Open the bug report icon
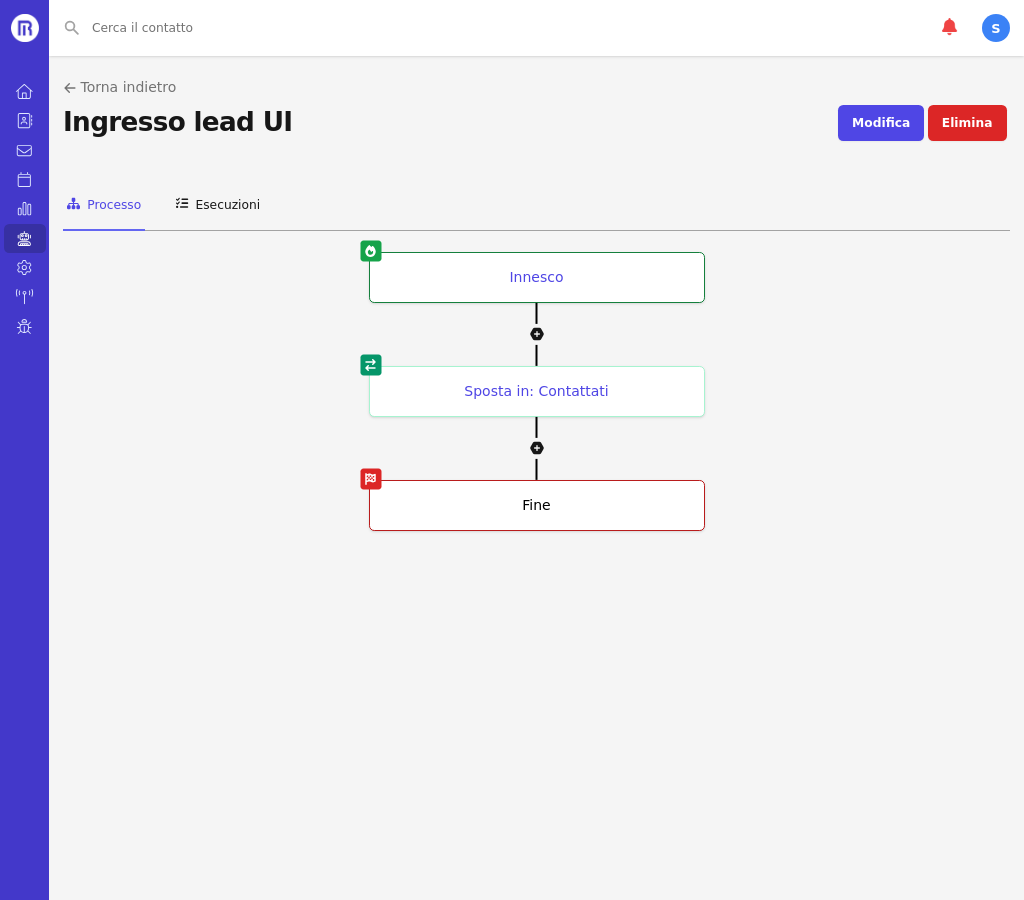 (x=24, y=327)
